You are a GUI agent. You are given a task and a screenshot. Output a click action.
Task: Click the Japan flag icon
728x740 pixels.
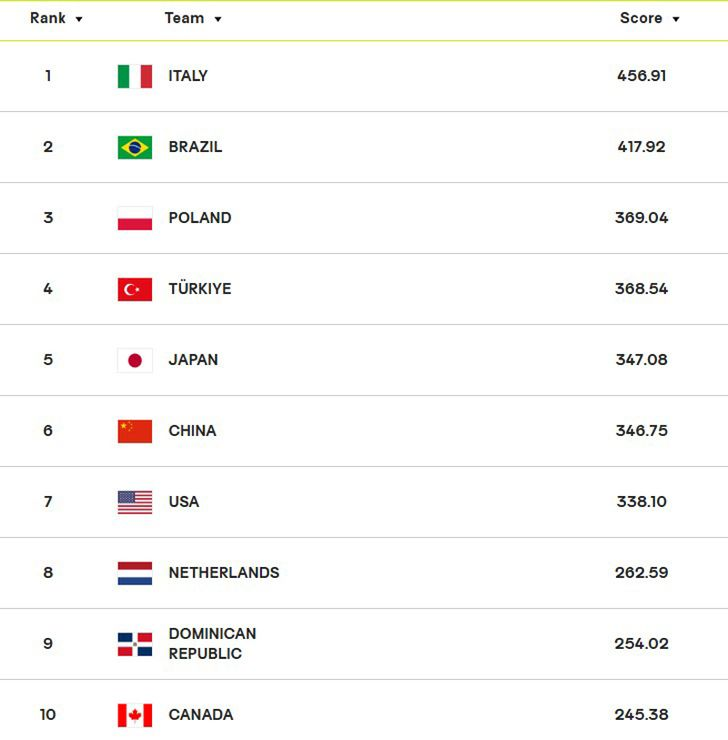point(135,360)
